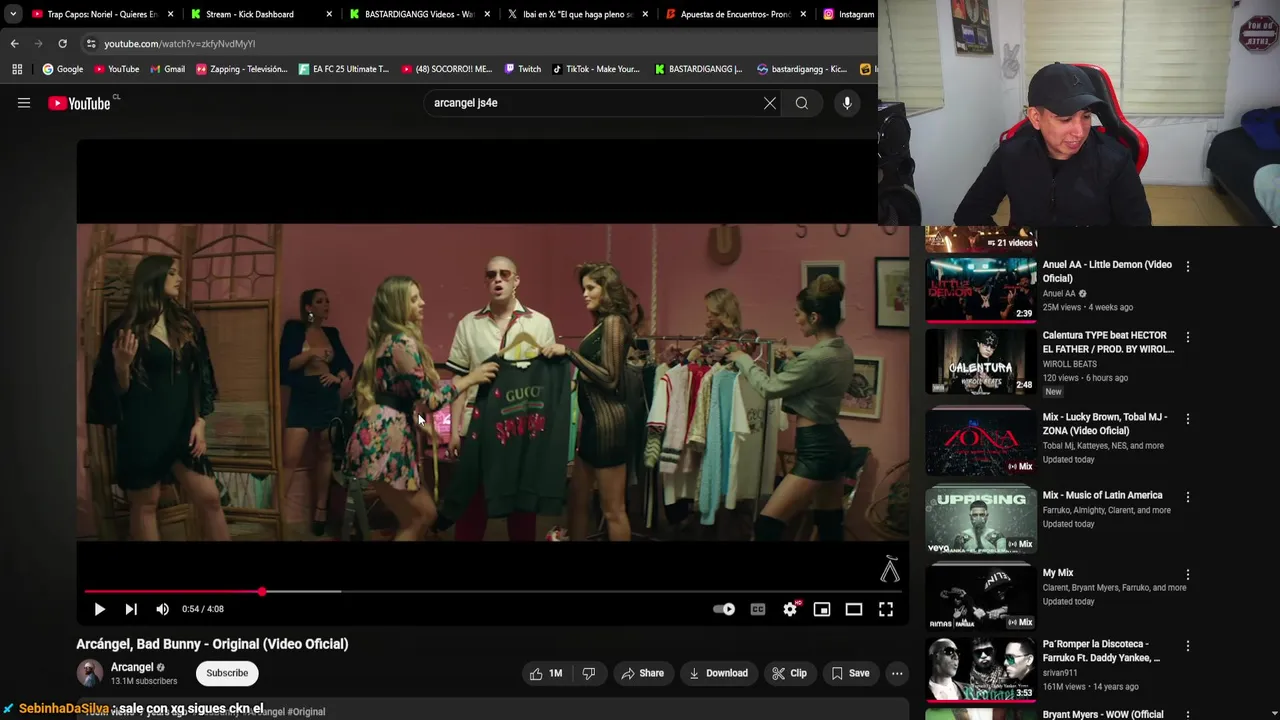Open the Google bookmark
The width and height of the screenshot is (1280, 720).
[x=62, y=69]
